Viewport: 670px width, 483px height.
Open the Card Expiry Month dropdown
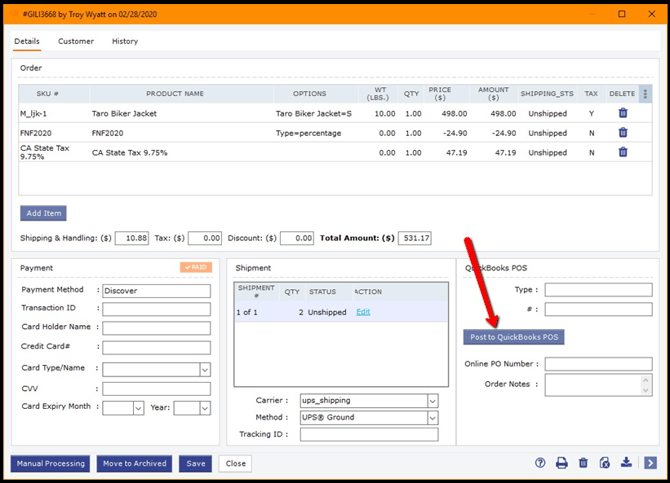pyautogui.click(x=137, y=408)
